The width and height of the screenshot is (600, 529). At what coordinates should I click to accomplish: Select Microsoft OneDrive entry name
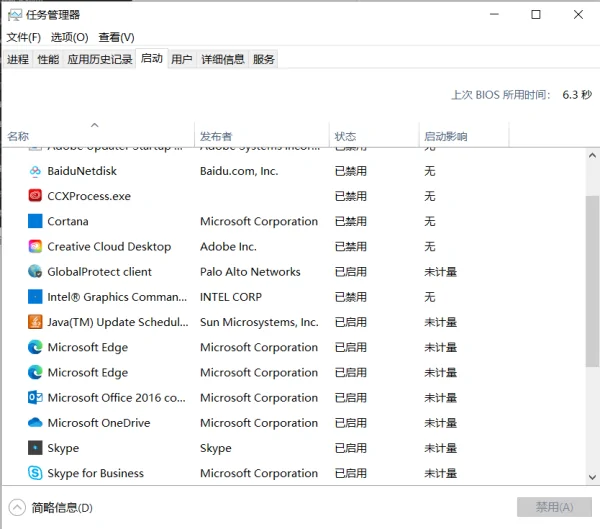point(99,423)
